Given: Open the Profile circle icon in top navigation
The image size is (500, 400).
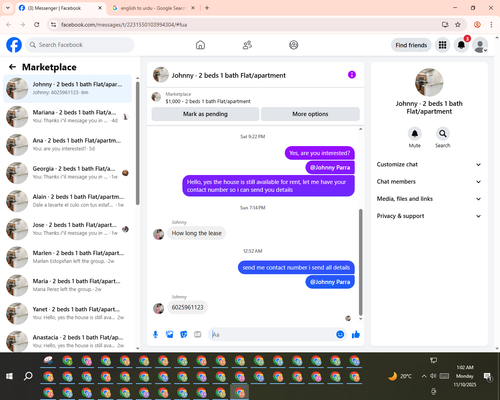Looking at the screenshot, I should click(294, 45).
